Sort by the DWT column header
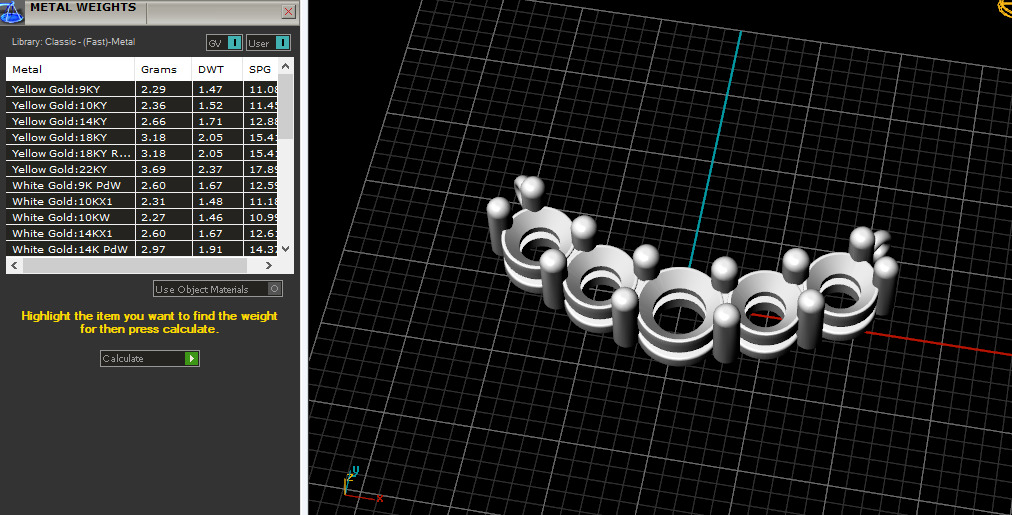Viewport: 1012px width, 515px height. click(218, 69)
